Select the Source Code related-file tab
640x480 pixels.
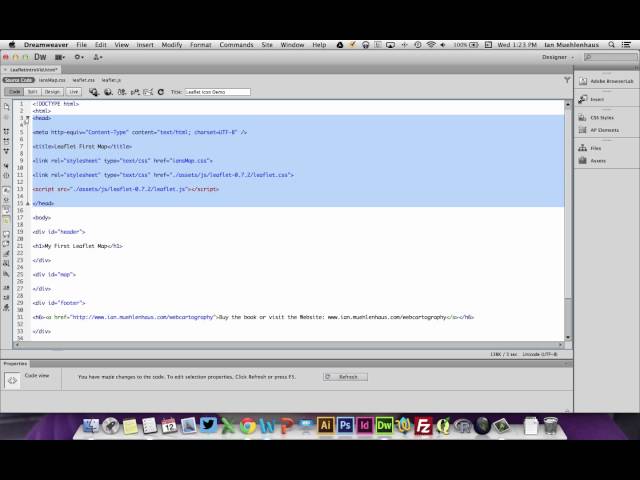[x=19, y=80]
